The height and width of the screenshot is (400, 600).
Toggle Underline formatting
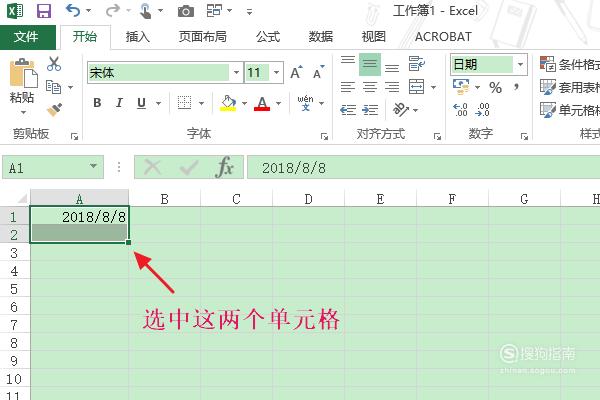[141, 103]
